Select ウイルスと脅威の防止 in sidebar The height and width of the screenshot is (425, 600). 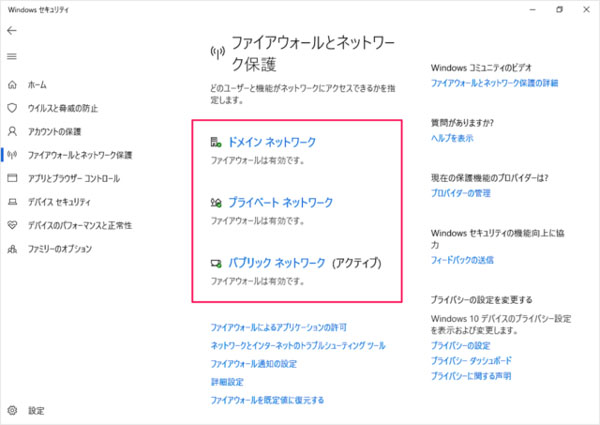click(63, 108)
